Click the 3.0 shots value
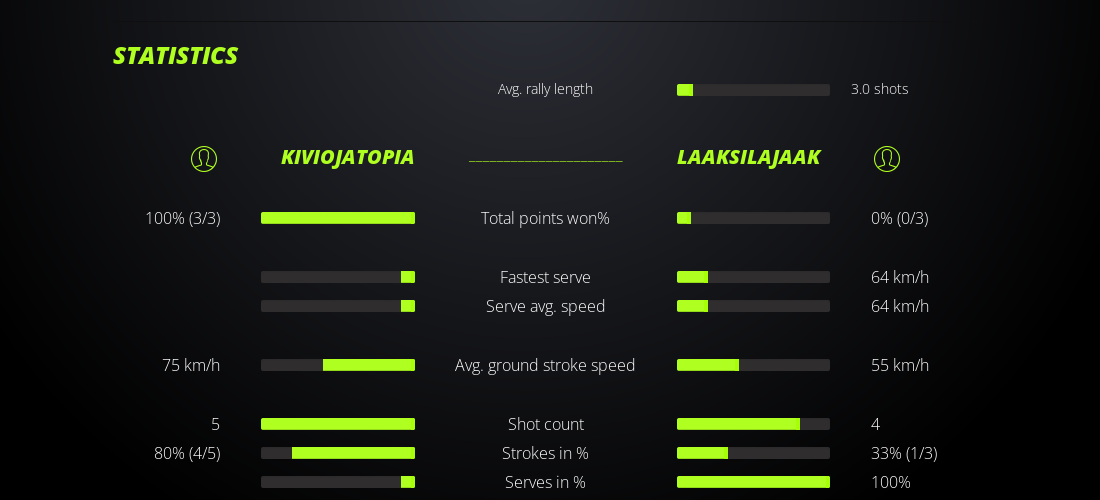This screenshot has width=1100, height=500. [879, 89]
